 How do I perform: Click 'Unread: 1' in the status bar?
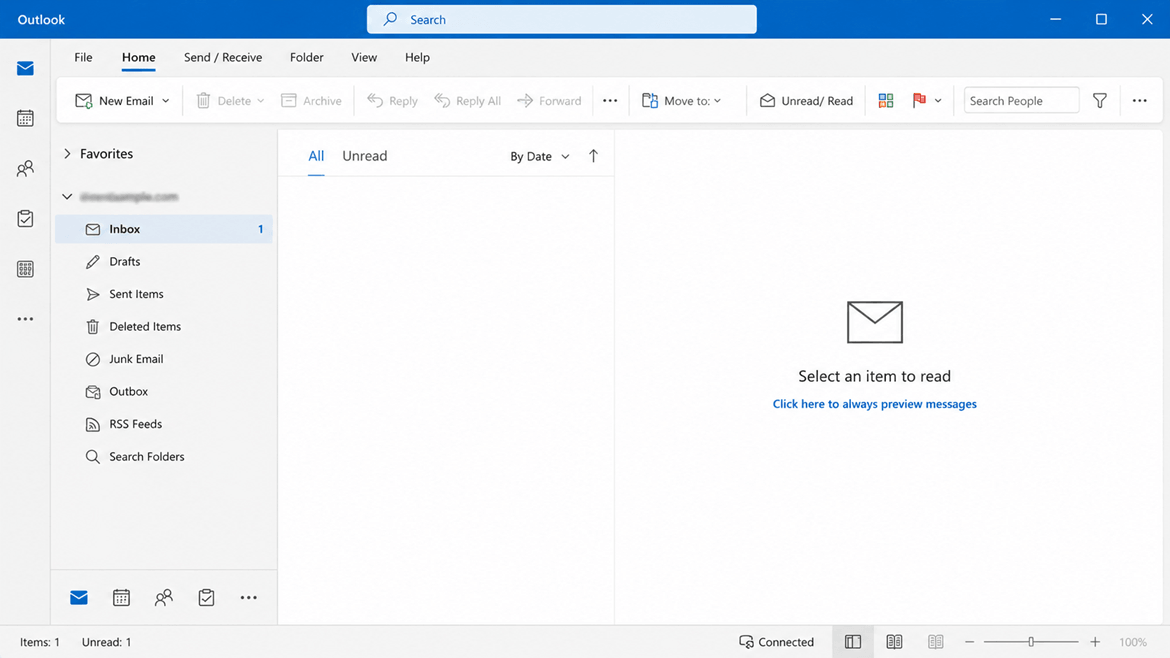pos(107,642)
